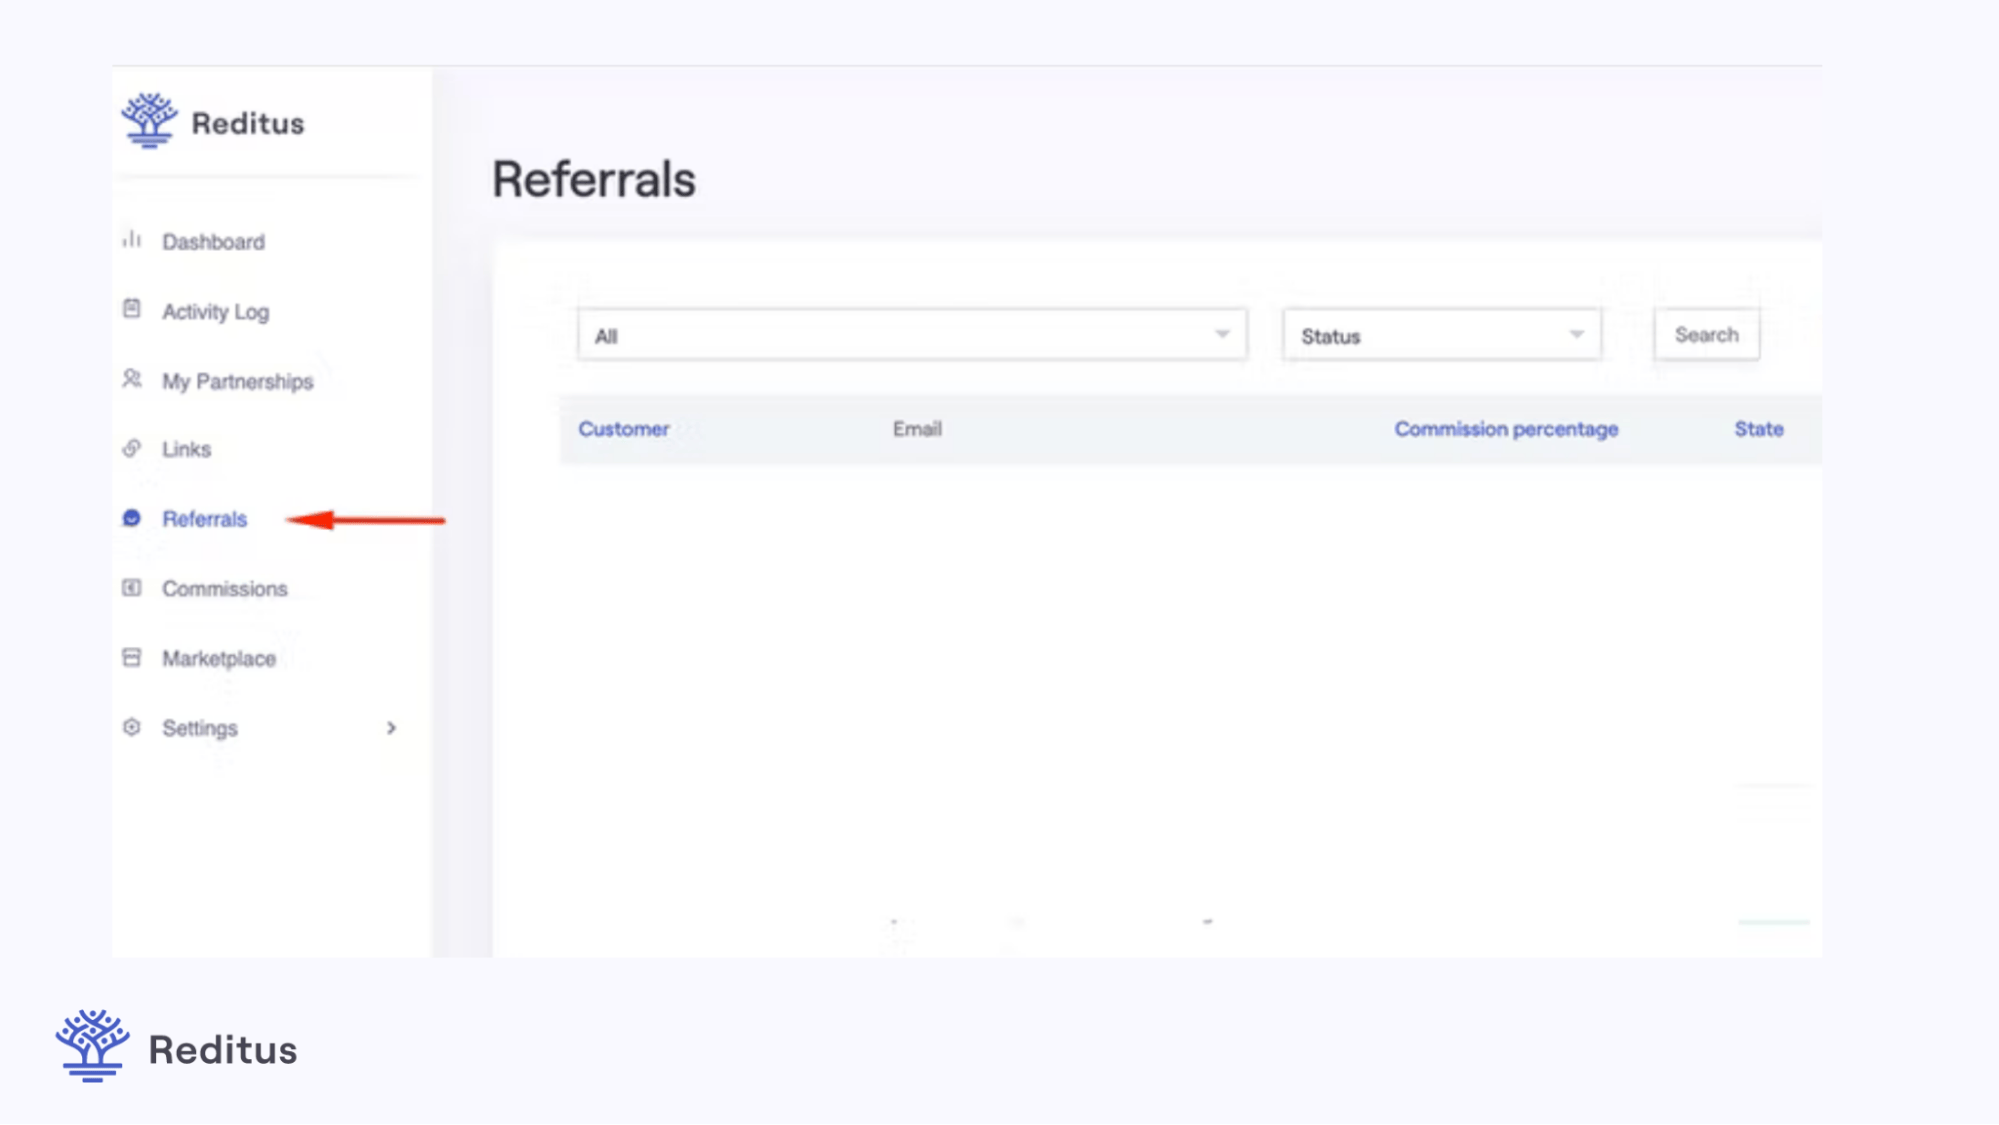The image size is (1999, 1125).
Task: Select the Marketplace storefront icon
Action: pyautogui.click(x=132, y=657)
